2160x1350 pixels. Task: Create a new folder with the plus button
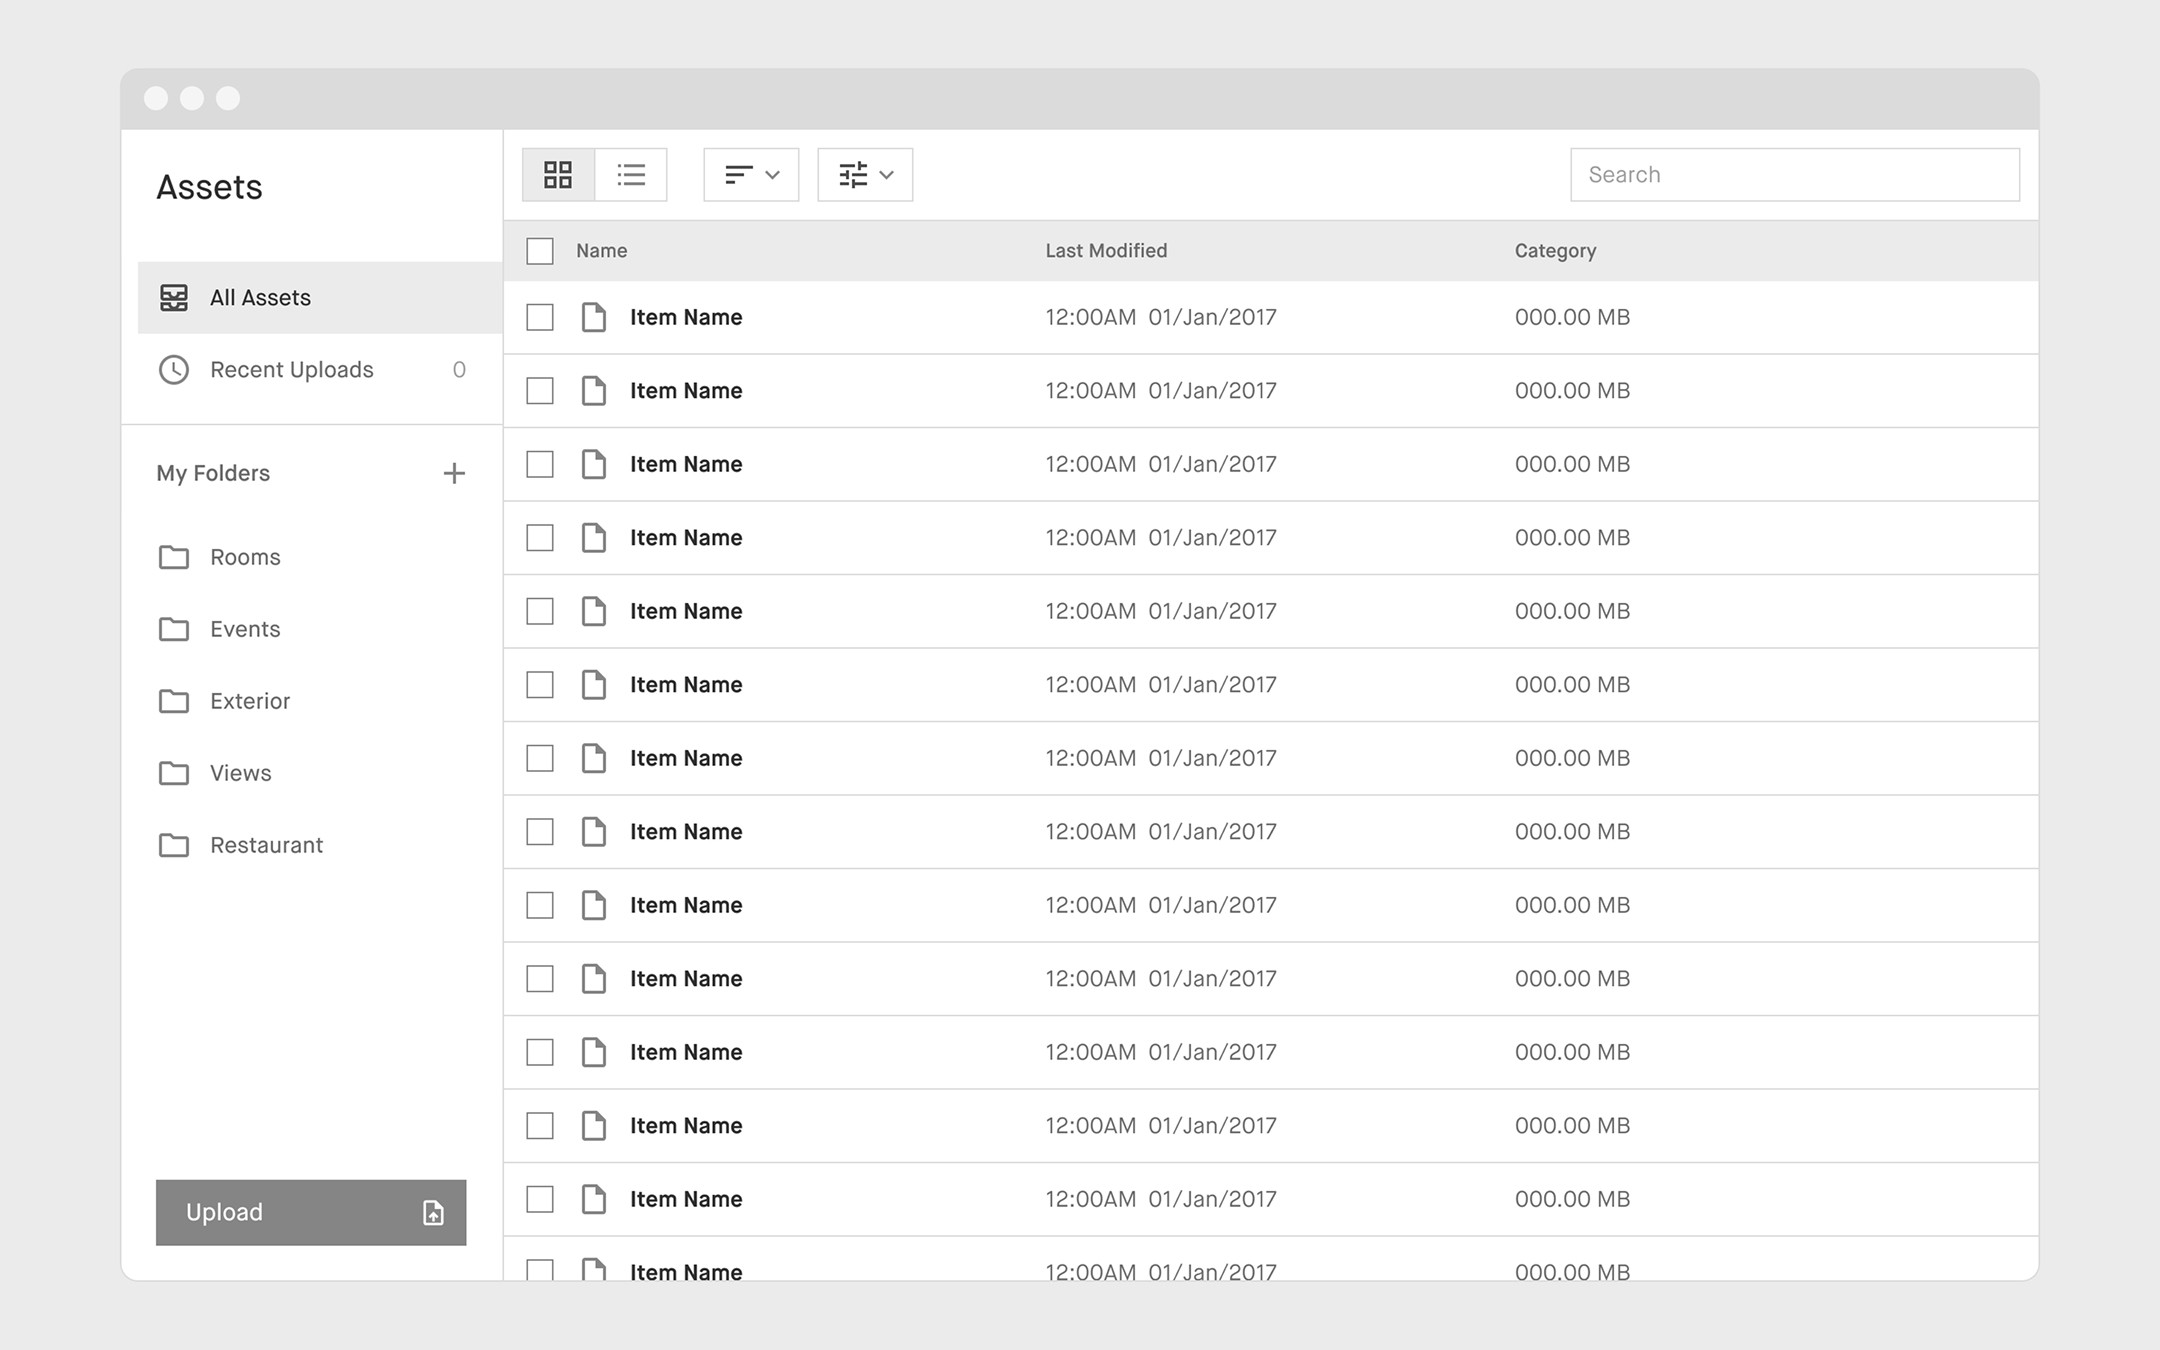pos(455,473)
